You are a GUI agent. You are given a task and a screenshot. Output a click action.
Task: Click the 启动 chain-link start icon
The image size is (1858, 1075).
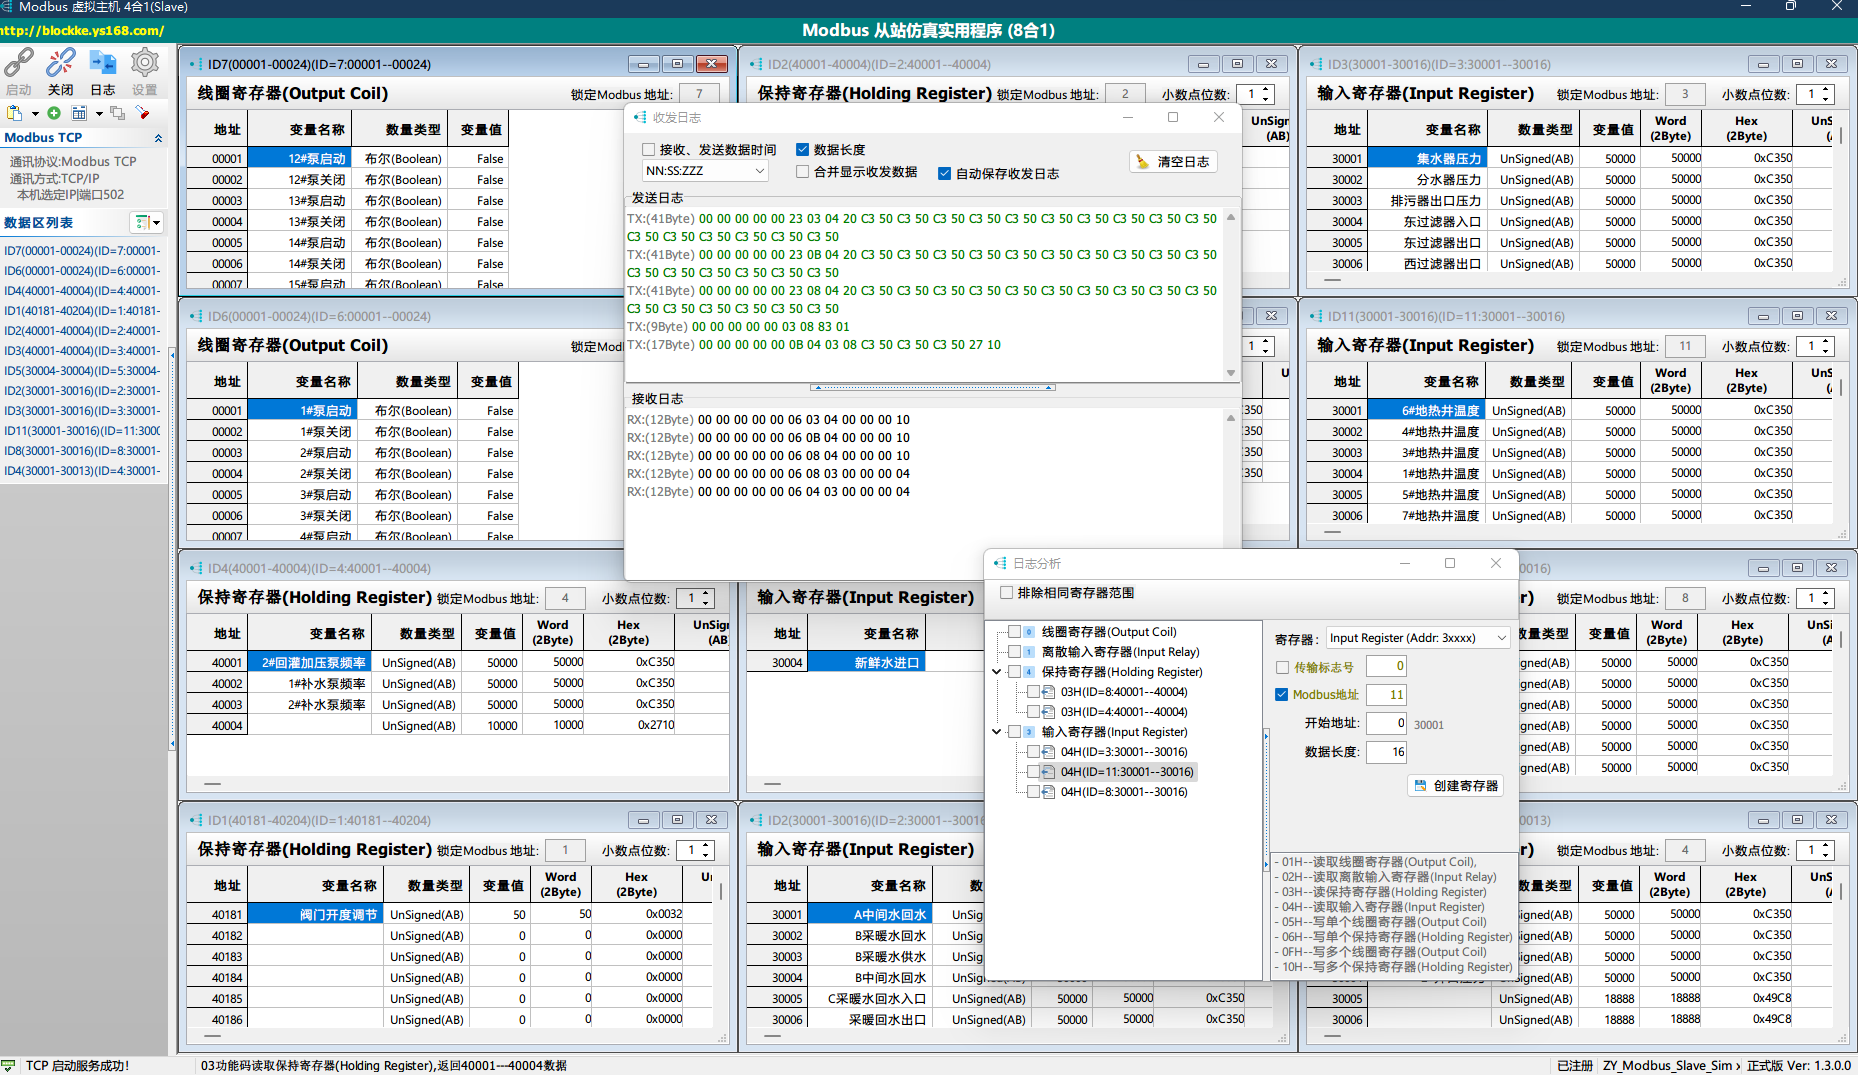pyautogui.click(x=18, y=63)
